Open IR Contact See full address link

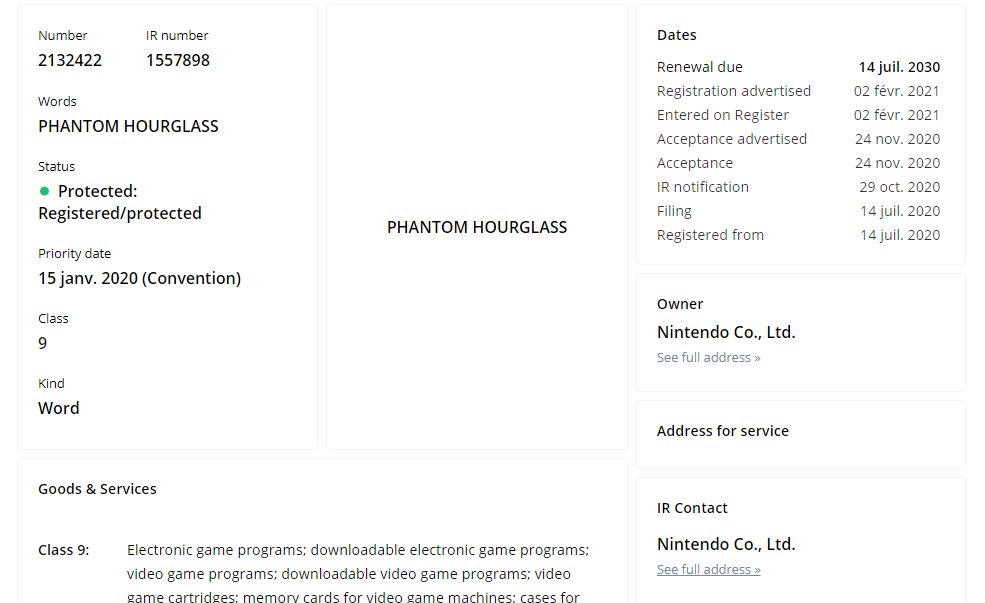(709, 570)
